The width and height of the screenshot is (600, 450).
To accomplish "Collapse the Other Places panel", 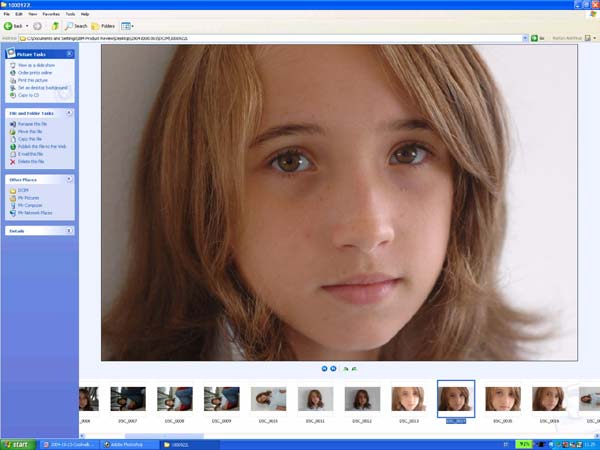I will 69,179.
